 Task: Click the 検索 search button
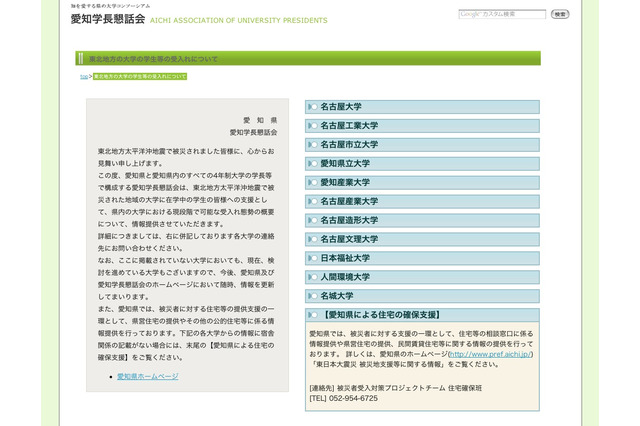tap(560, 14)
